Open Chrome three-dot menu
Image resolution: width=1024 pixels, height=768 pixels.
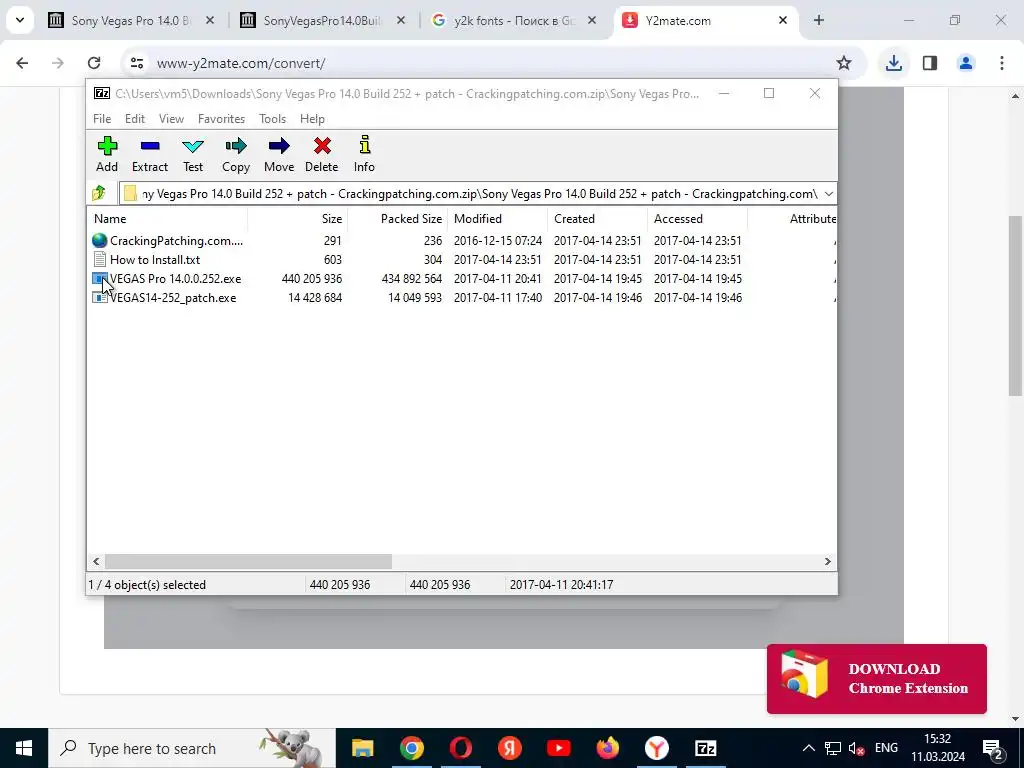1002,63
